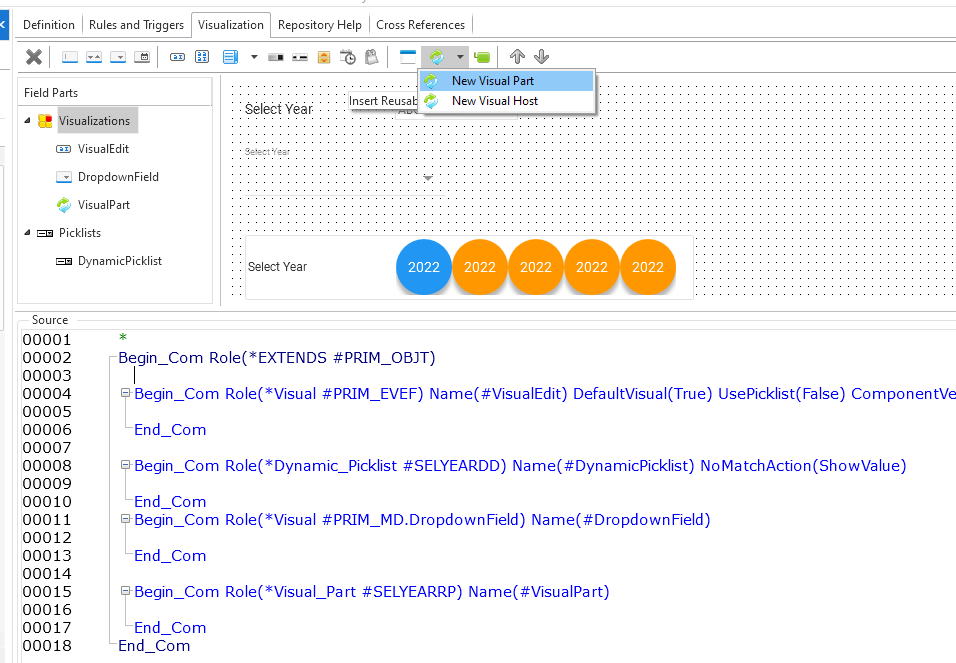
Task: Choose New Visual Part menu entry
Action: 506,81
